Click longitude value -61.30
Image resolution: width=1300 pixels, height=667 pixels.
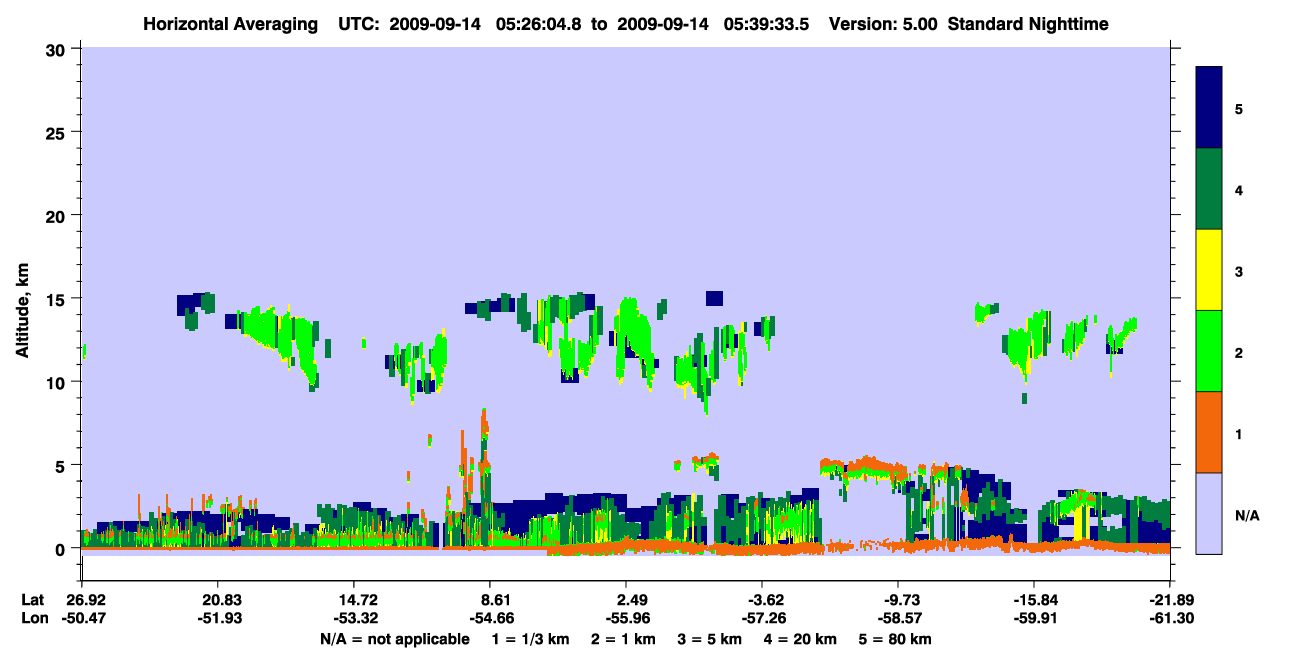1169,618
